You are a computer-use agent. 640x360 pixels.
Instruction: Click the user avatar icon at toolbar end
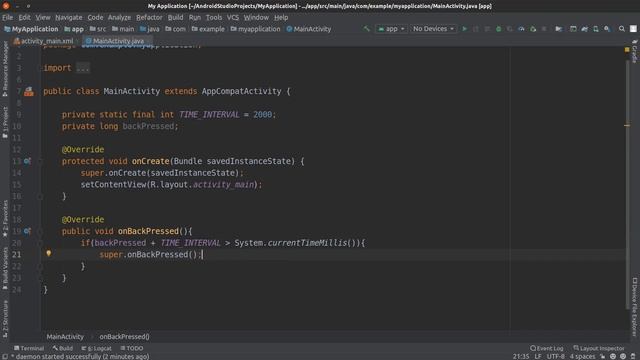[633, 29]
